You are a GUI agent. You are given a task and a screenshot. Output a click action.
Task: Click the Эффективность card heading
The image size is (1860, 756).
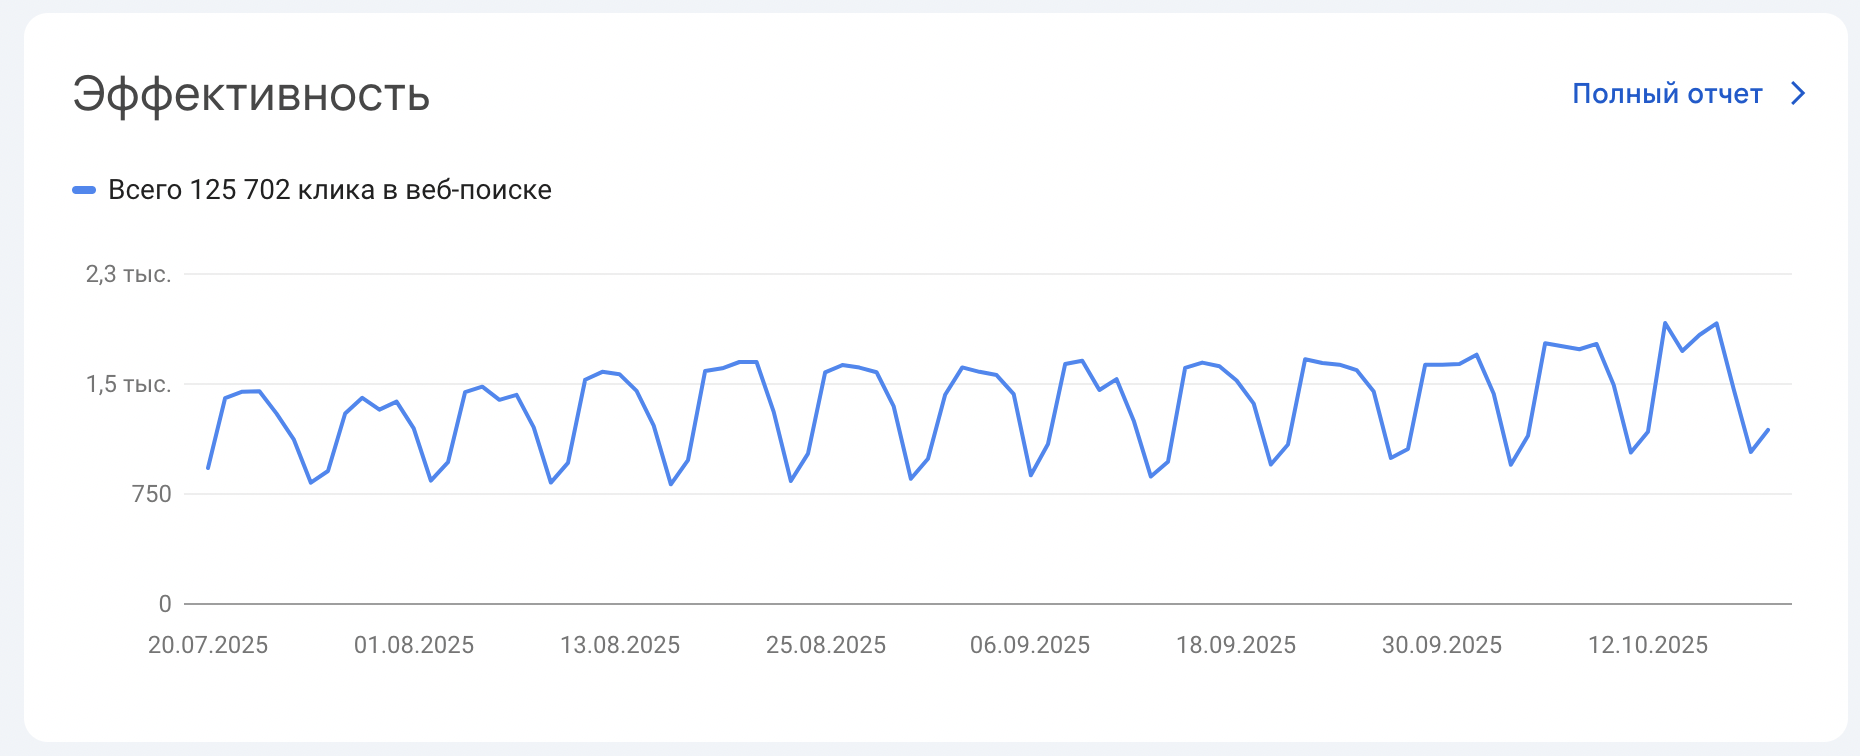251,95
